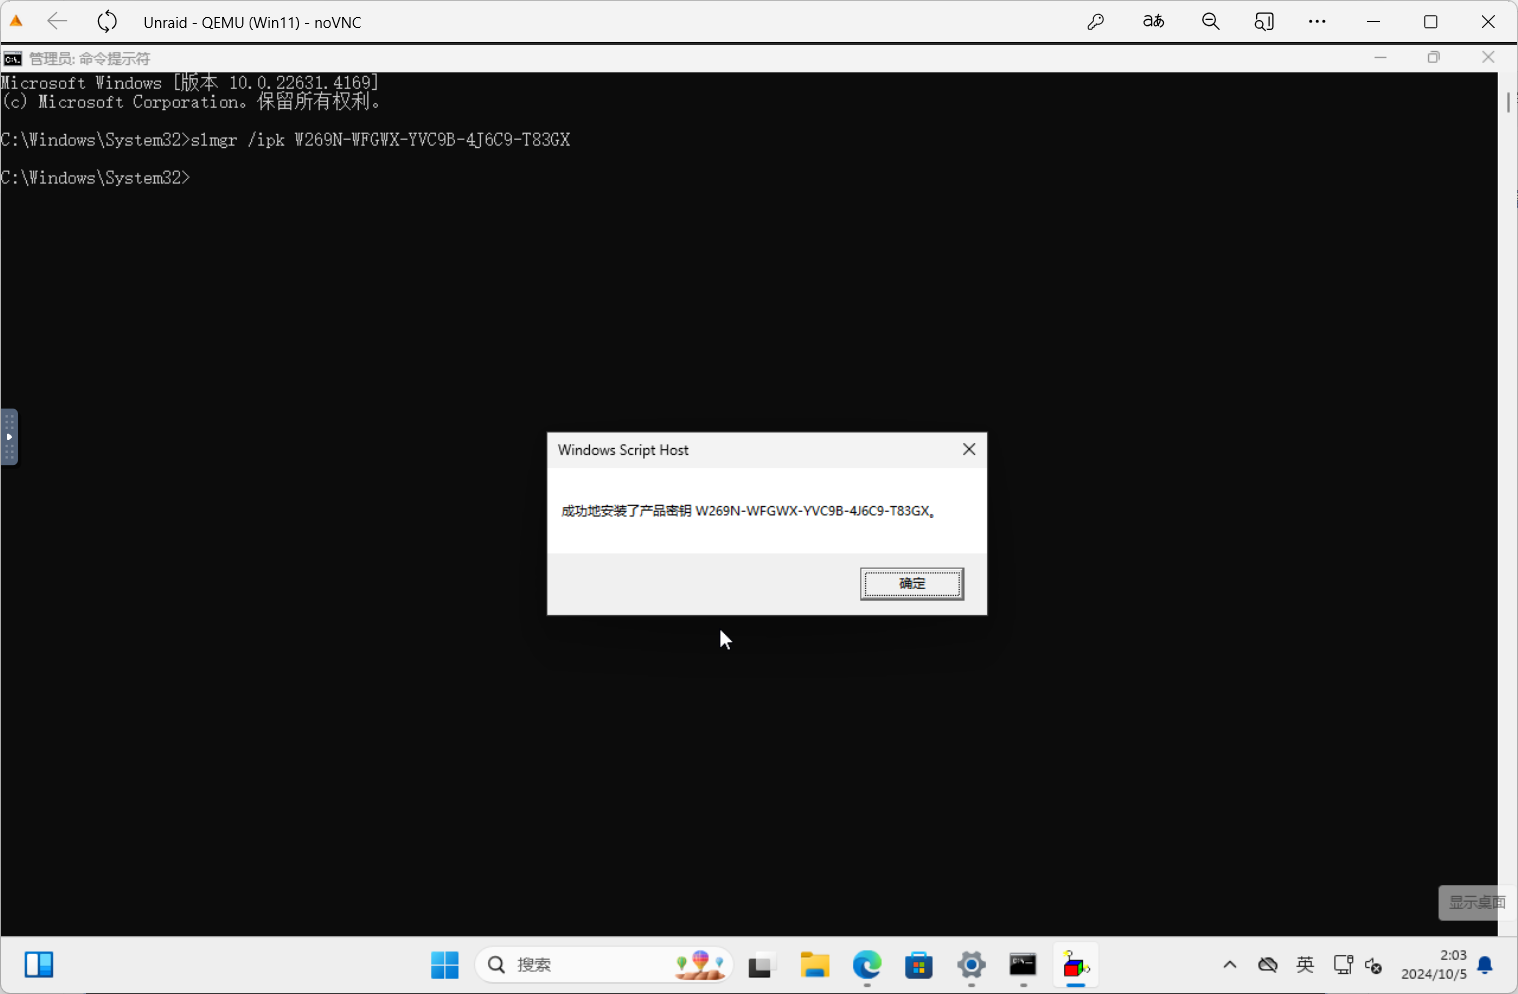Screen dimensions: 1518x994
Task: Launch Microsoft Edge from the taskbar
Action: point(867,965)
